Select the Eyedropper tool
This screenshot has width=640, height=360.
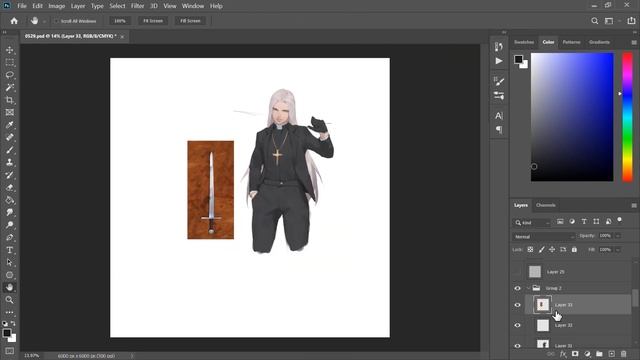9,125
